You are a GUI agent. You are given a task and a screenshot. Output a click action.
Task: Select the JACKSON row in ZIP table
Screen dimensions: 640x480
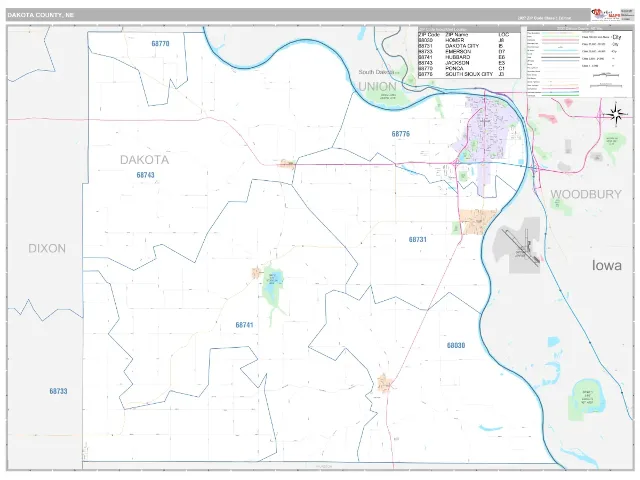pos(469,63)
